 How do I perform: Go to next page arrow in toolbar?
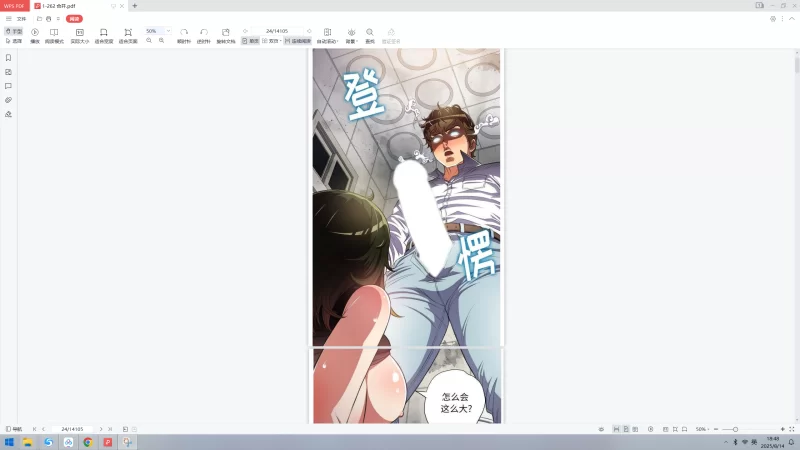point(309,31)
